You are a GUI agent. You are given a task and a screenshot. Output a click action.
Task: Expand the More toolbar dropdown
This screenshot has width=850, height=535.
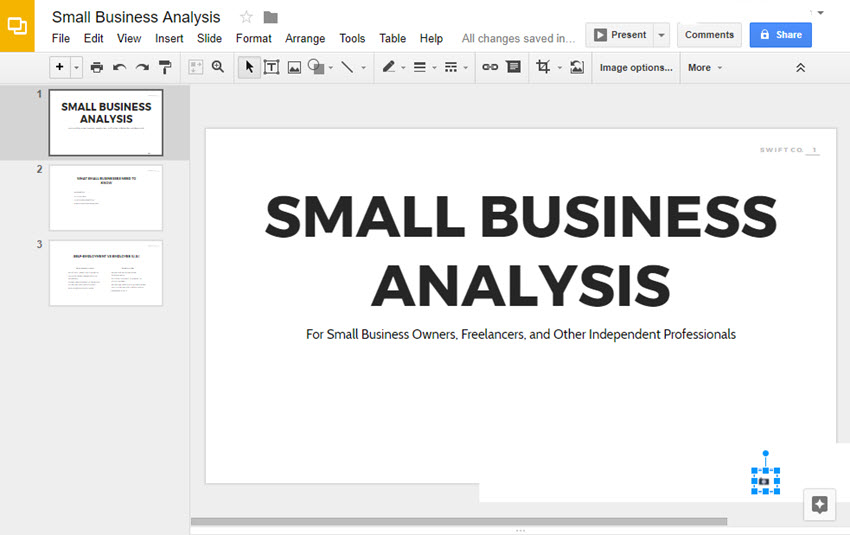click(x=705, y=67)
